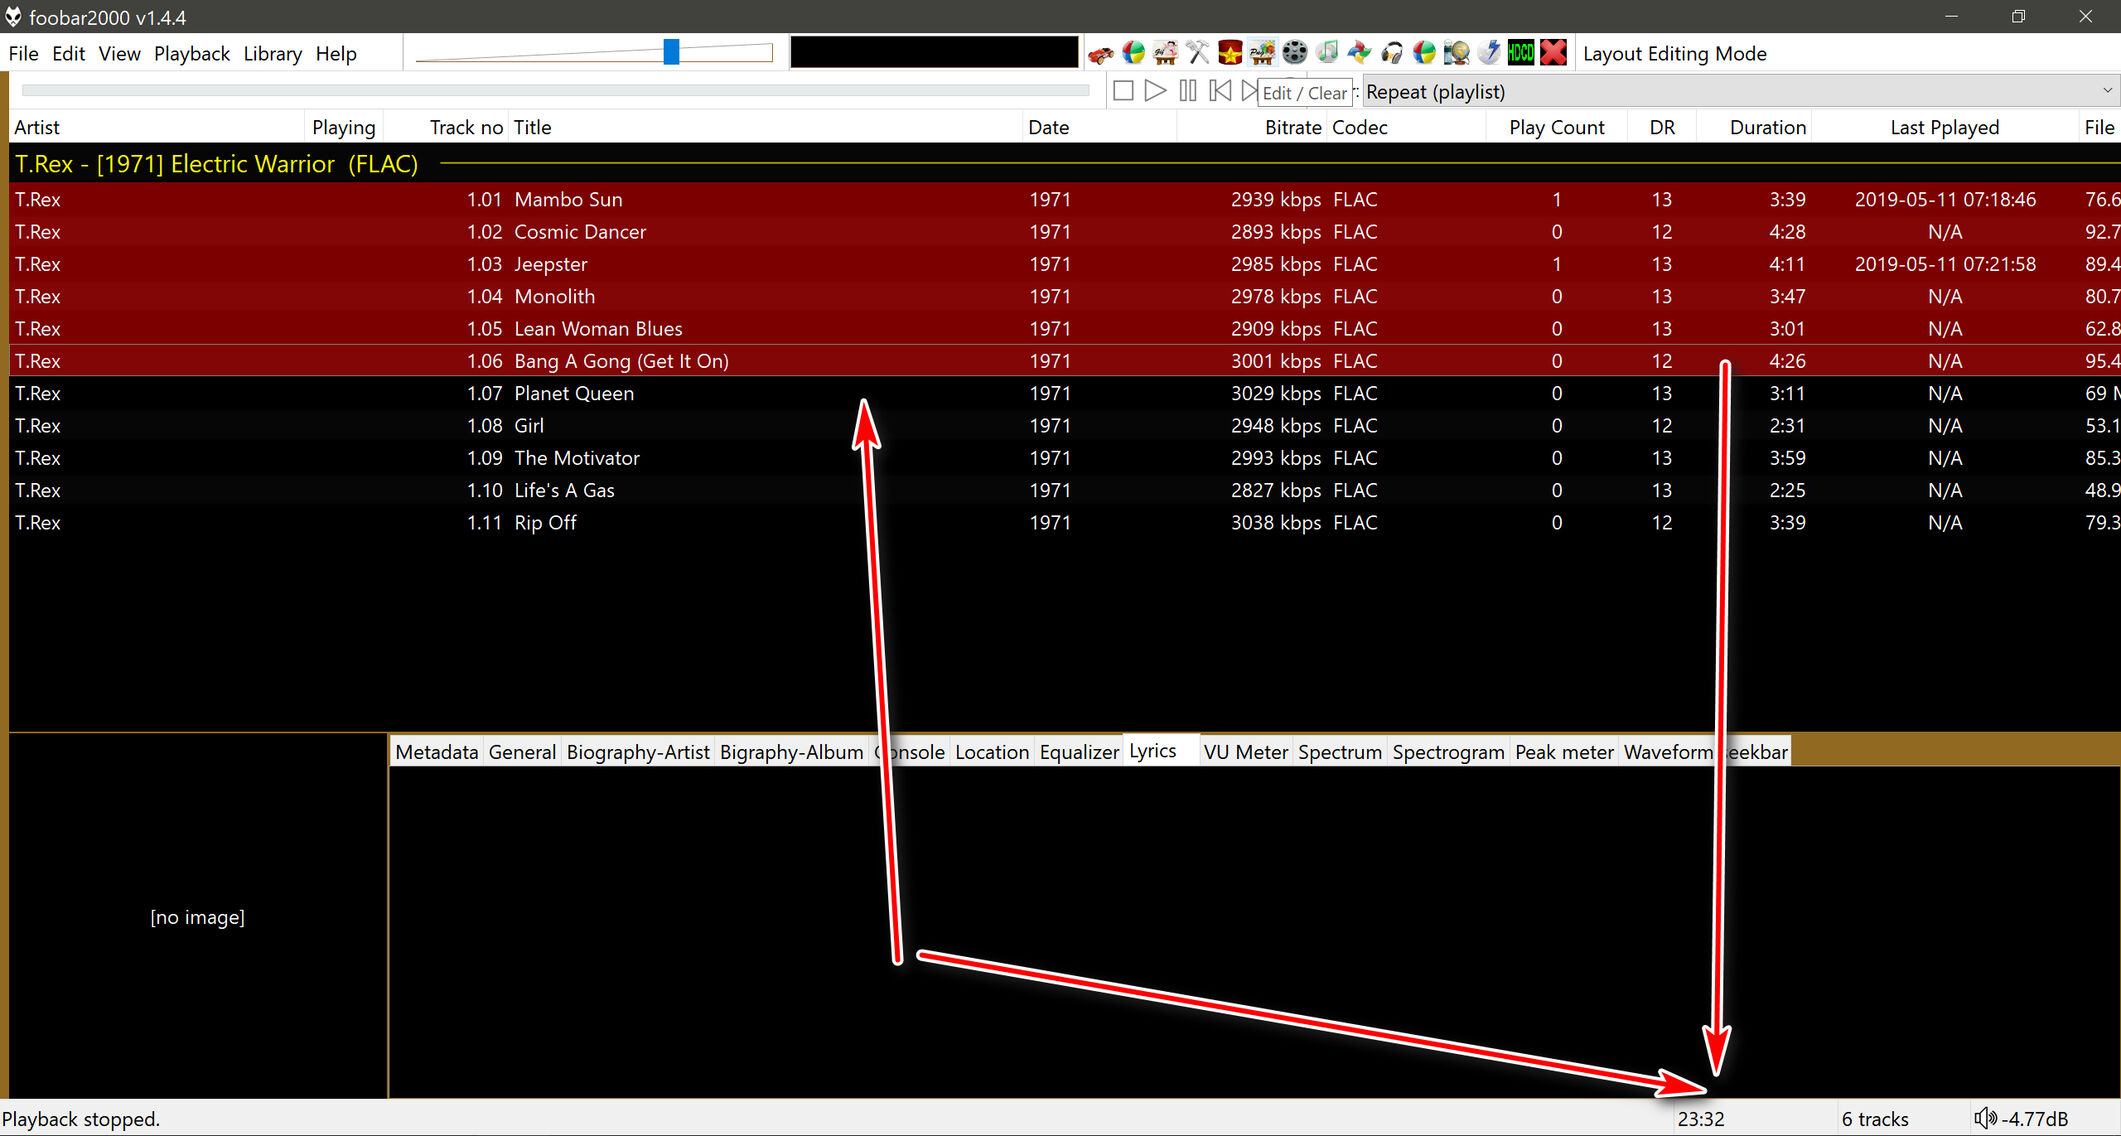Click the second colored beach ball icon
The image size is (2121, 1136).
tap(1424, 53)
